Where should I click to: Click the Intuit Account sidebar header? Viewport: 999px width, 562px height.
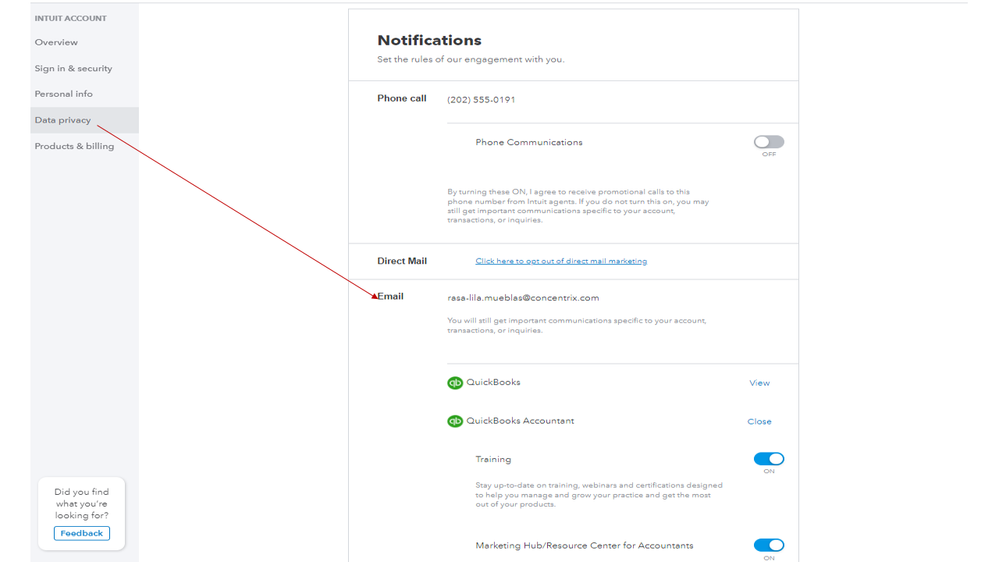pos(70,18)
